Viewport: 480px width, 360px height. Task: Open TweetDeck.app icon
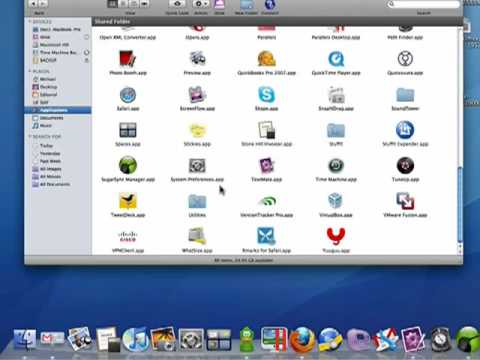point(128,201)
